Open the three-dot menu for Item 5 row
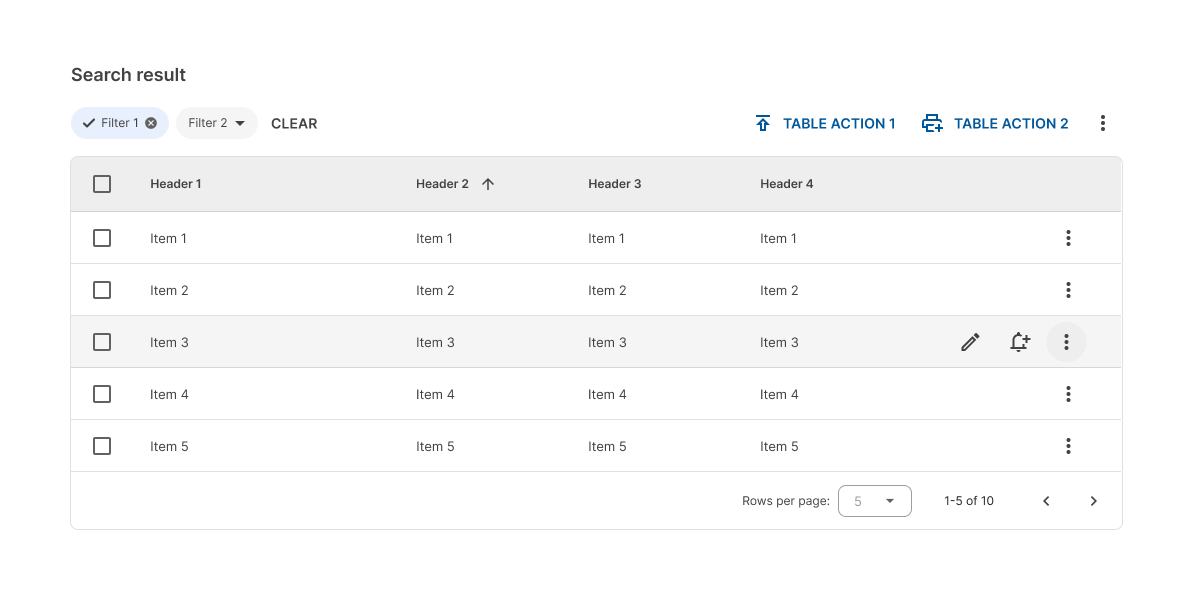The image size is (1193, 589). (x=1068, y=446)
